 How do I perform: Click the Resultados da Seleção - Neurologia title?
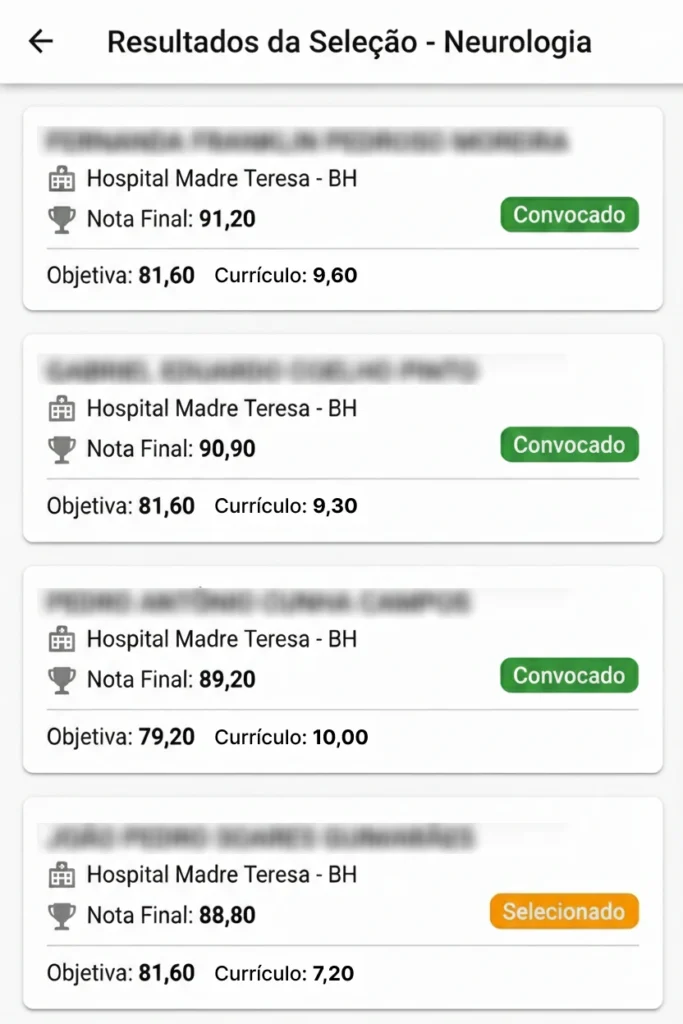[349, 42]
